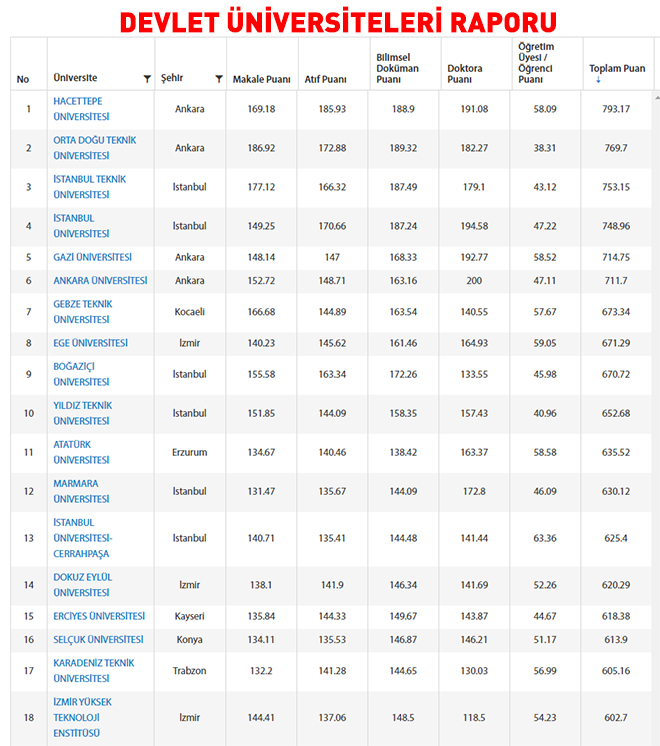Open ANKARA ÜNİVERSİTESİ link
Image resolution: width=660 pixels, height=746 pixels.
tap(100, 281)
